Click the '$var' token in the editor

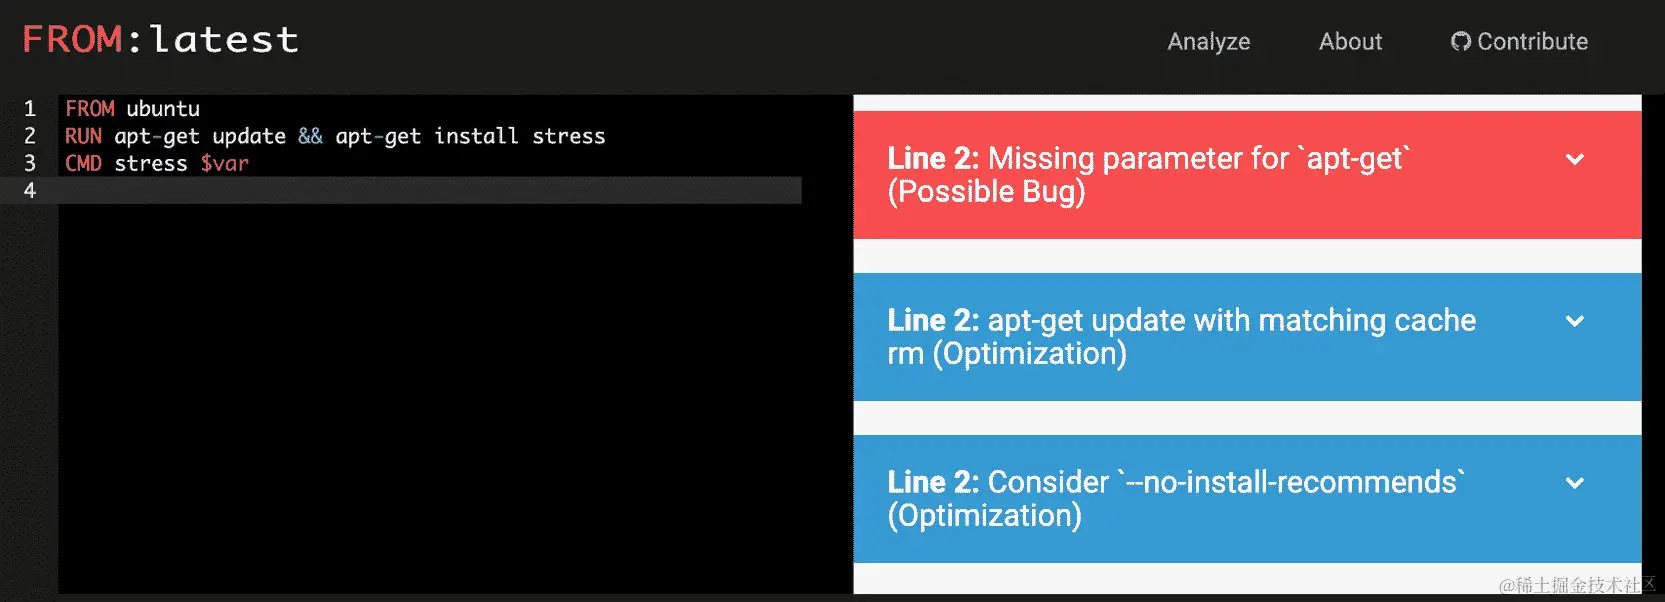[225, 163]
